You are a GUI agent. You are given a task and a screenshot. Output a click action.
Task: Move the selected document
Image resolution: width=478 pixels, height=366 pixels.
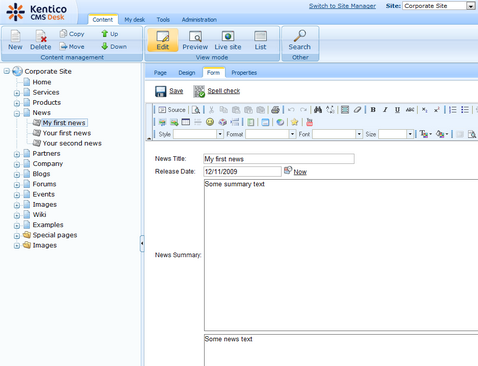(72, 46)
